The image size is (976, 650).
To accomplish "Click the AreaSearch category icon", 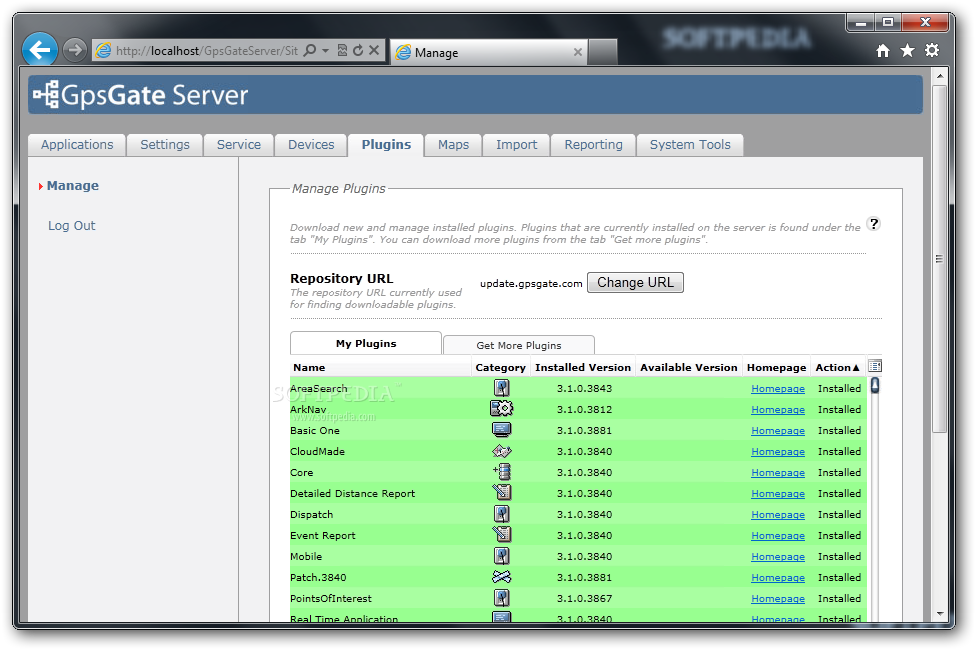I will pyautogui.click(x=502, y=388).
